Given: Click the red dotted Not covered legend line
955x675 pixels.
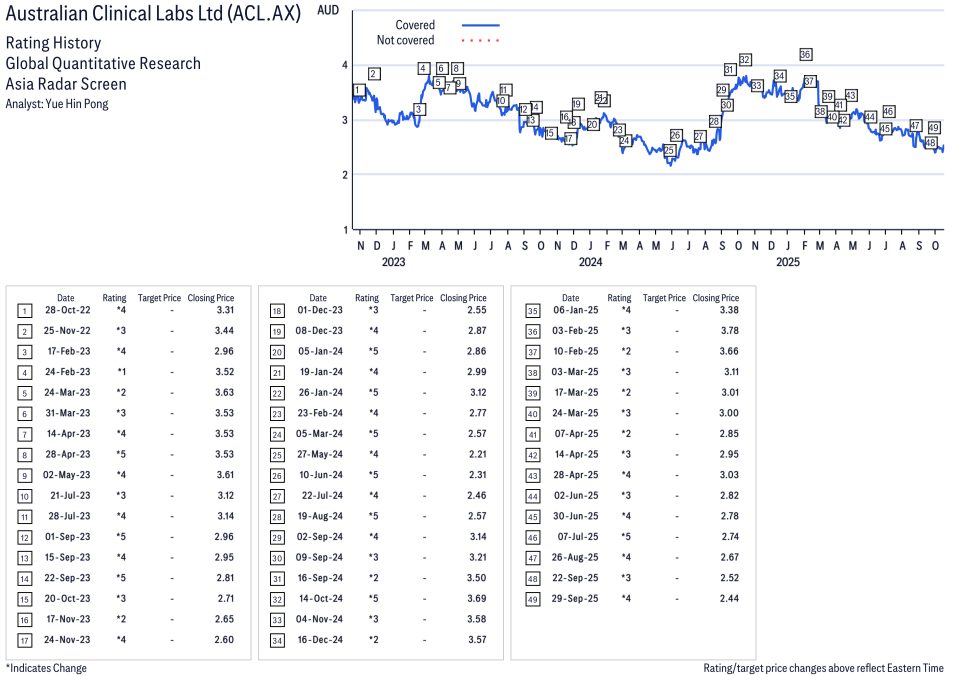Looking at the screenshot, I should pos(480,41).
